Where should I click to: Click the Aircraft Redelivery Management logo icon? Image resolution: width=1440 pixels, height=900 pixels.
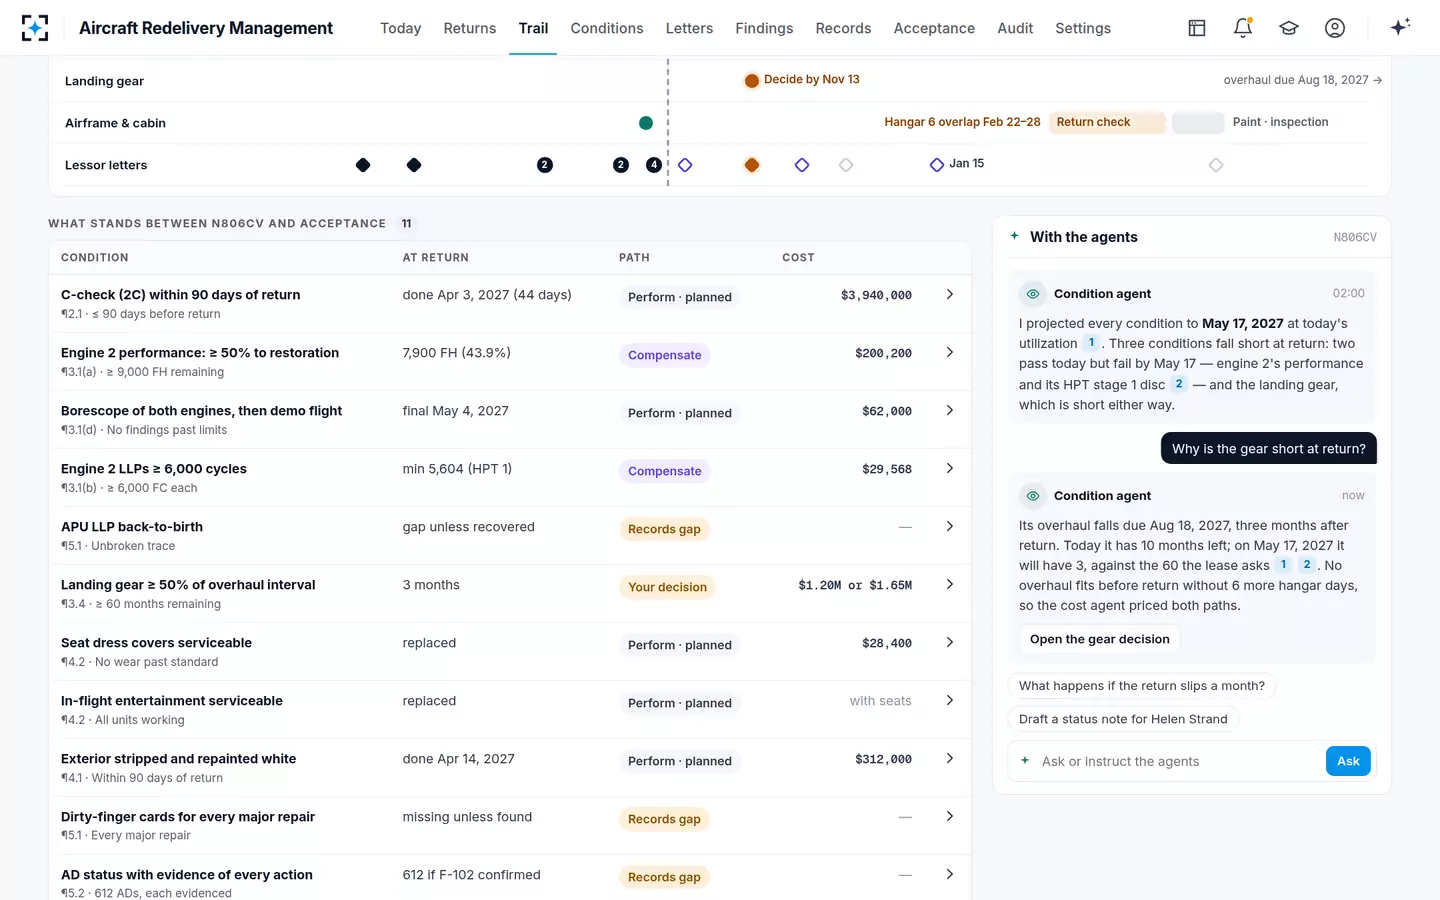tap(35, 28)
